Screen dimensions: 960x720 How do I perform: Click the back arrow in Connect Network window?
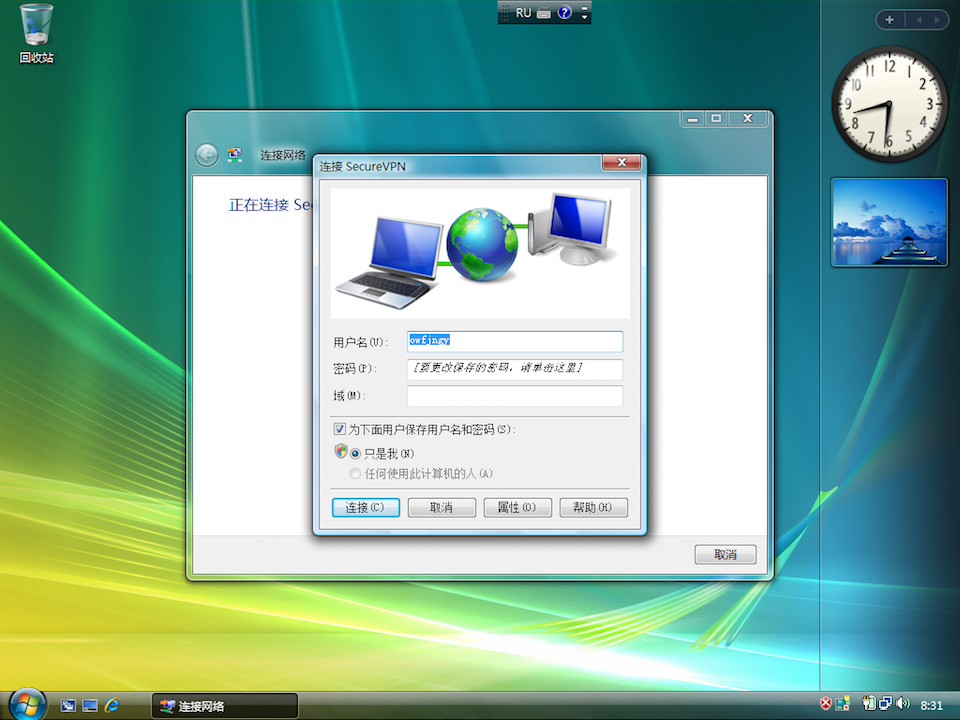(x=207, y=155)
